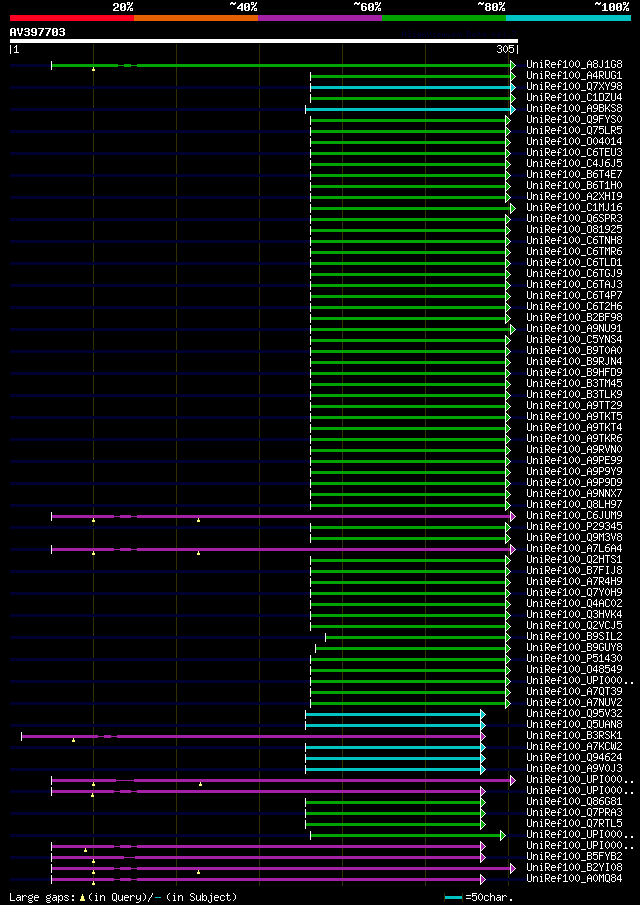Click the cyan 50char scale bar in legend

point(454,897)
